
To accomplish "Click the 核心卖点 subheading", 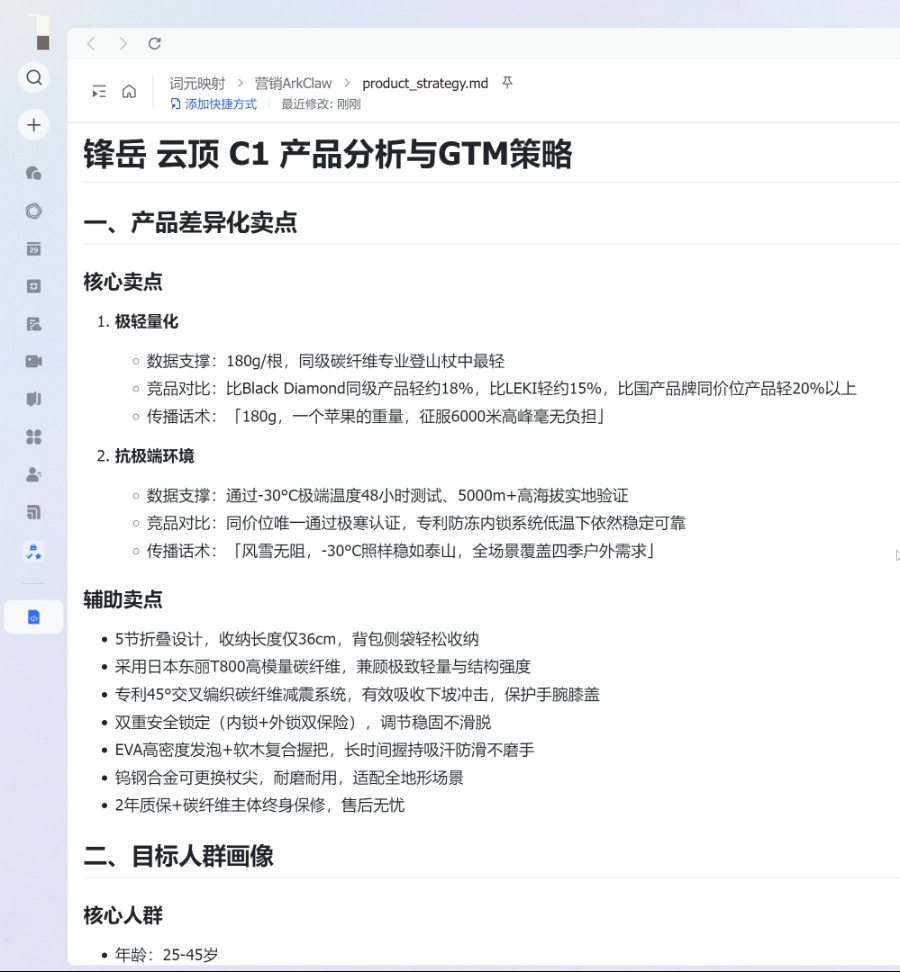I will click(123, 281).
